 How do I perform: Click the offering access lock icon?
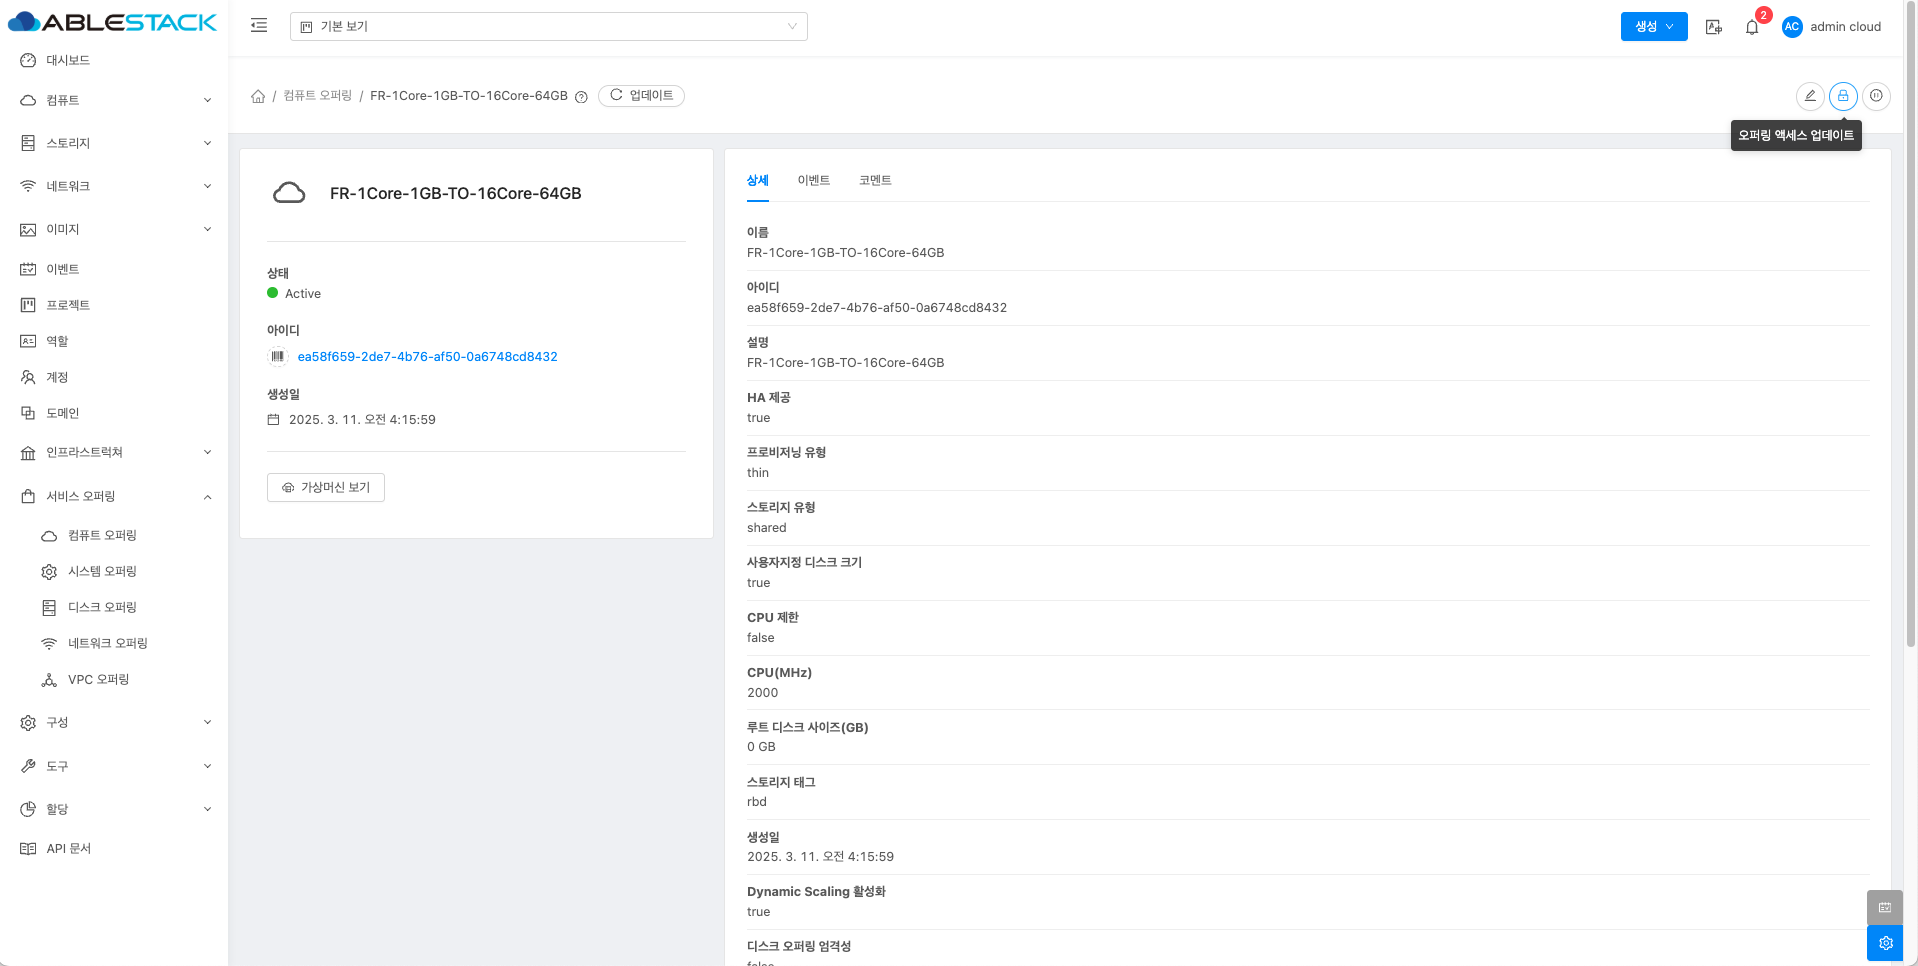pos(1843,96)
